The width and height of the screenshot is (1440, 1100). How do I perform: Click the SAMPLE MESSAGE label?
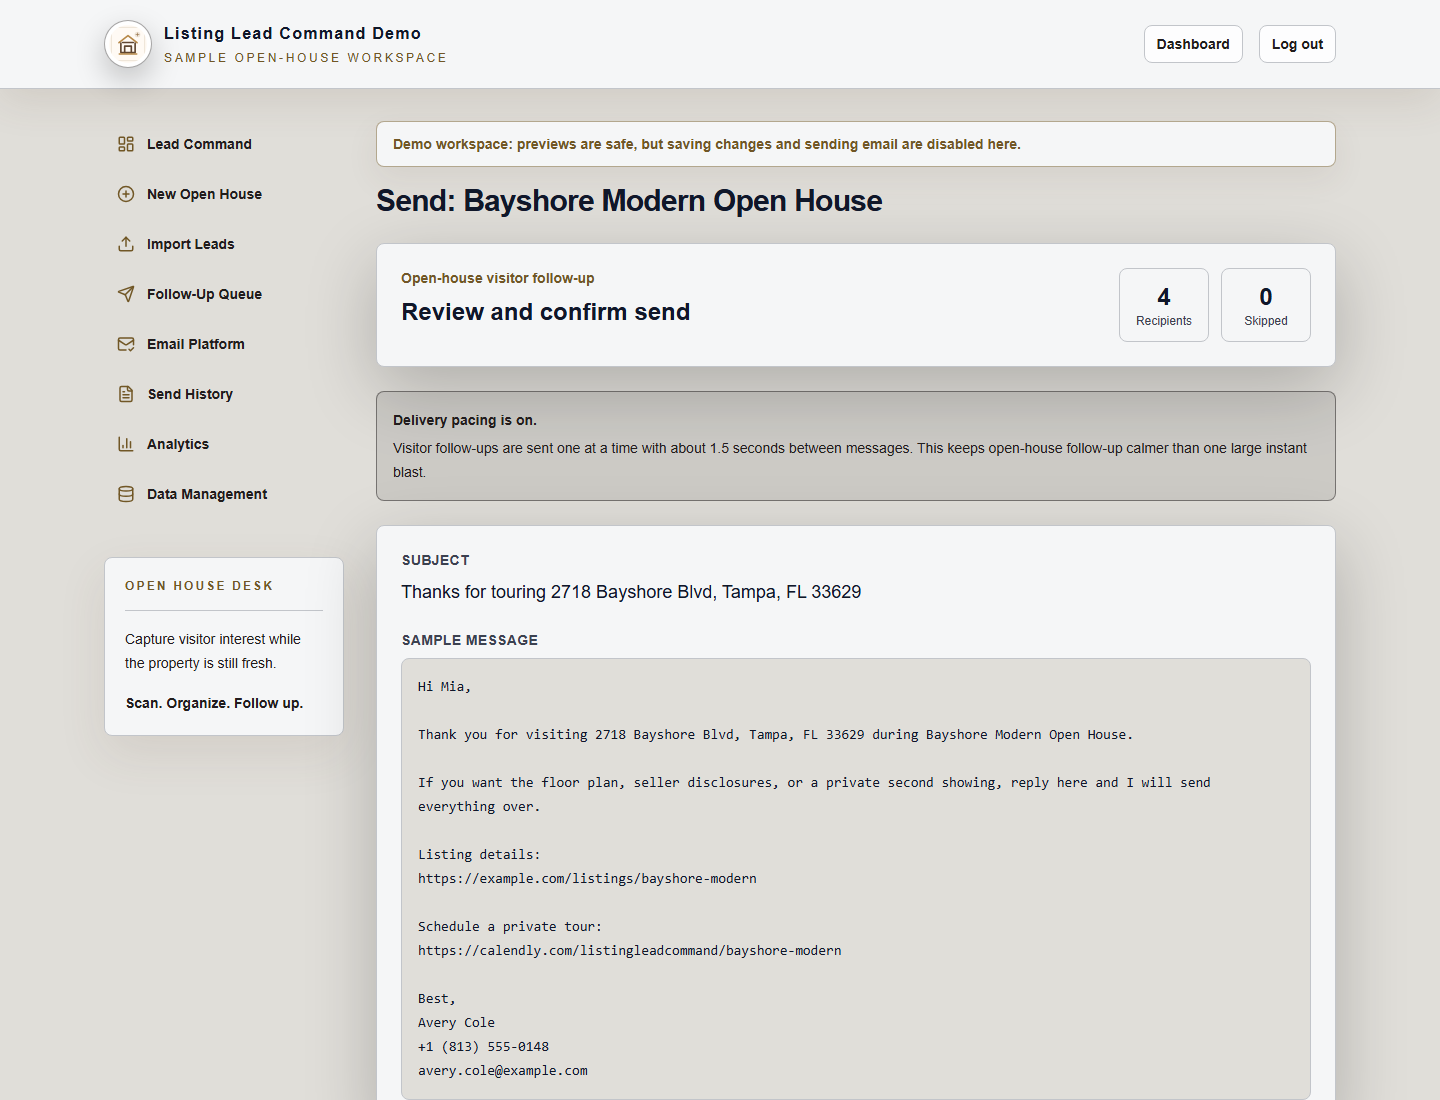pos(470,640)
